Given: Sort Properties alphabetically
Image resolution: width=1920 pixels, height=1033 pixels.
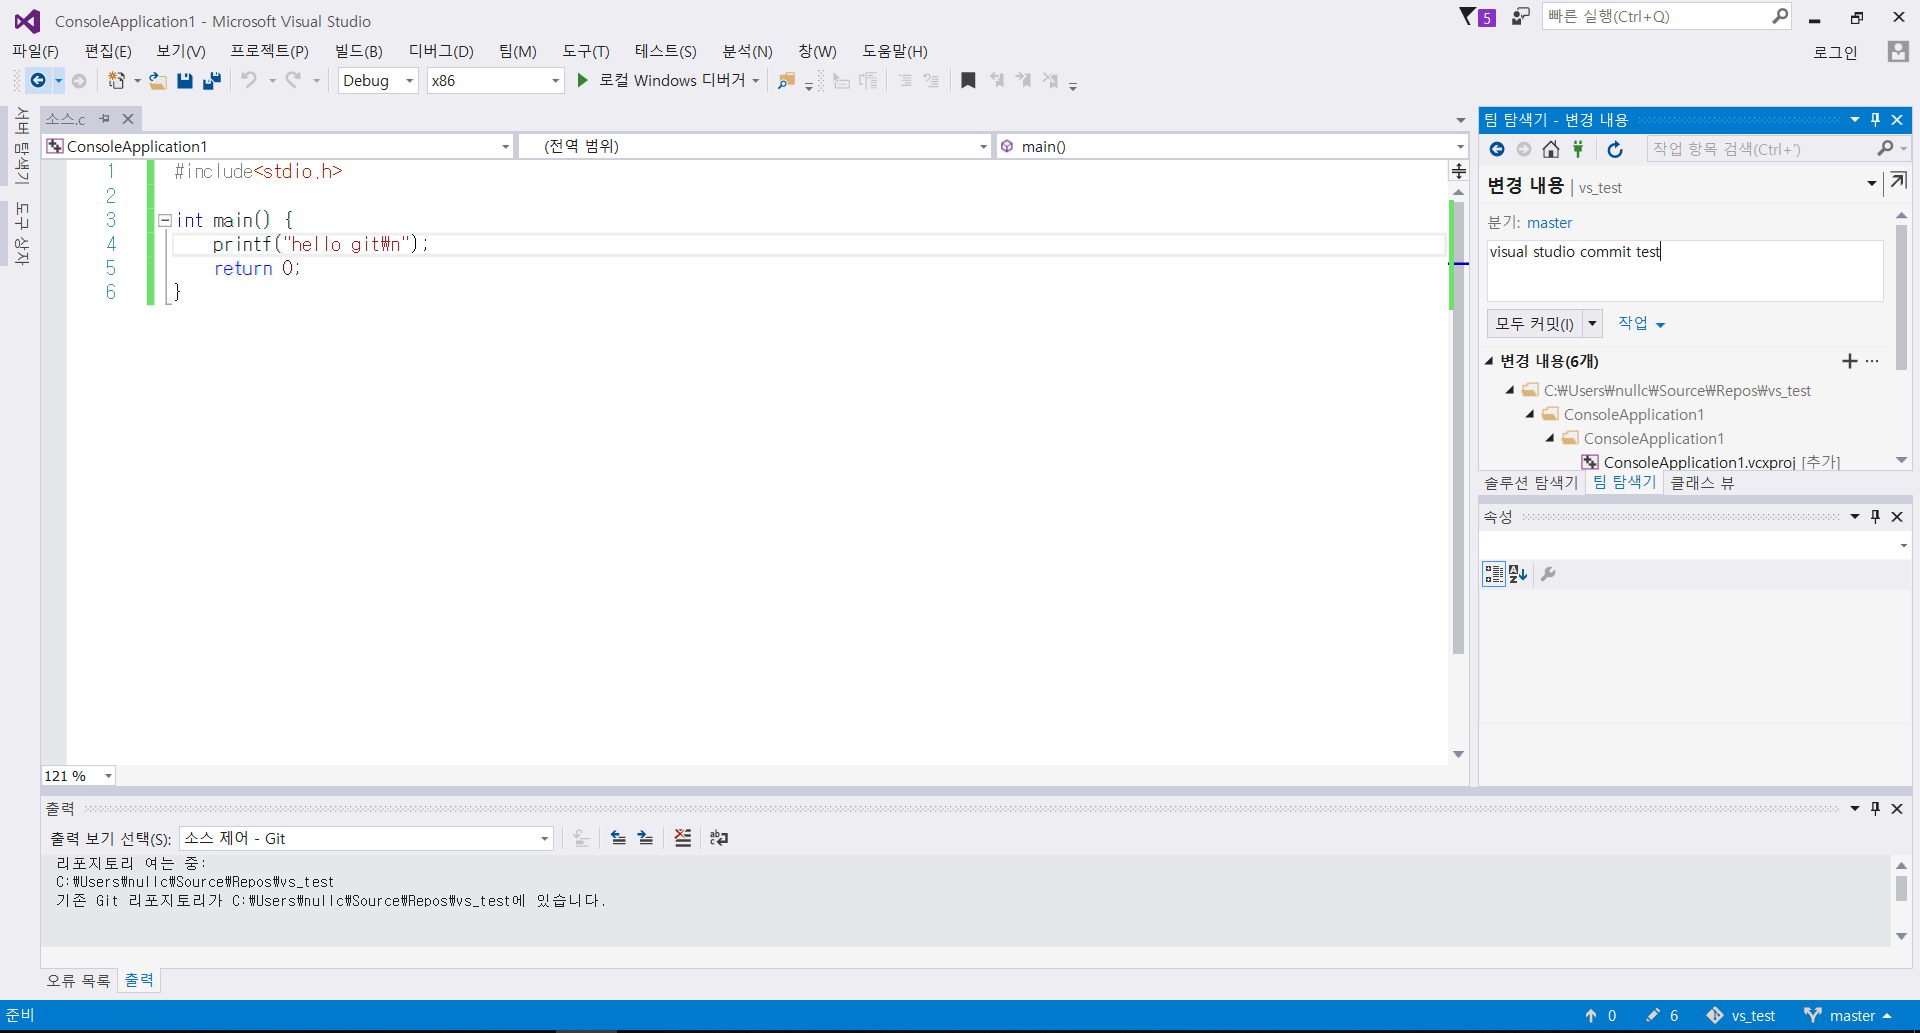Looking at the screenshot, I should (x=1518, y=574).
